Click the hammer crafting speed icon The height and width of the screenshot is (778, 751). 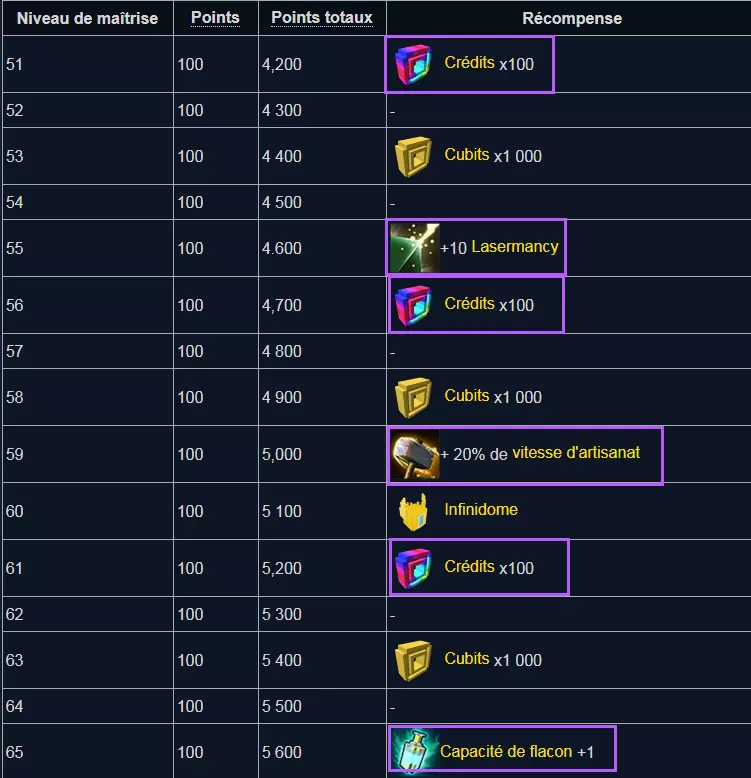pyautogui.click(x=414, y=454)
